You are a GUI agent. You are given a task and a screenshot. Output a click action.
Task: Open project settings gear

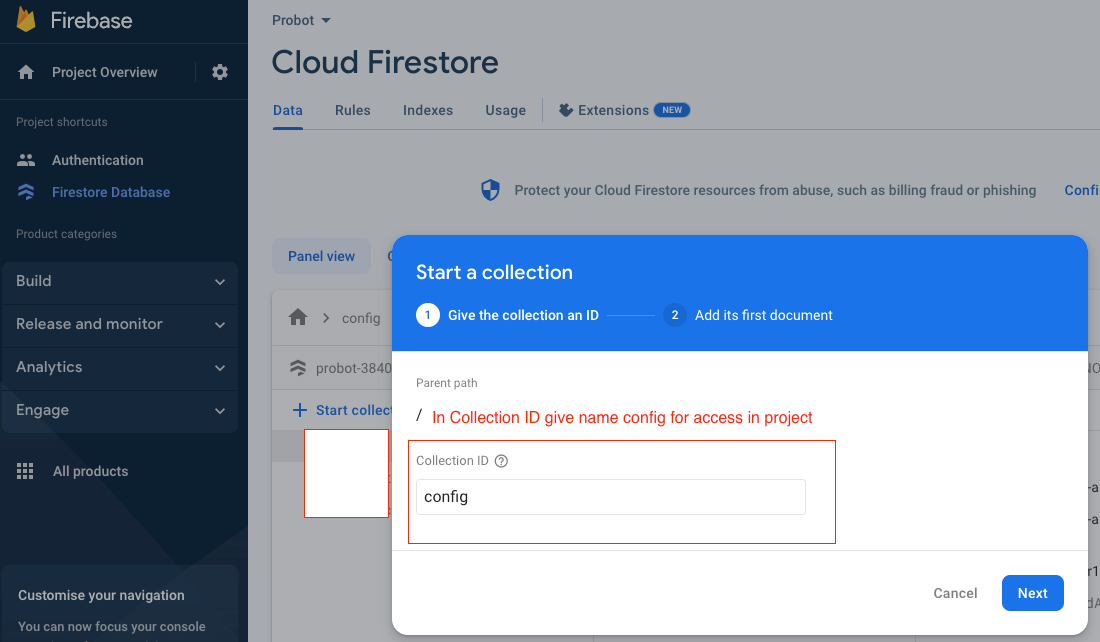(x=219, y=71)
